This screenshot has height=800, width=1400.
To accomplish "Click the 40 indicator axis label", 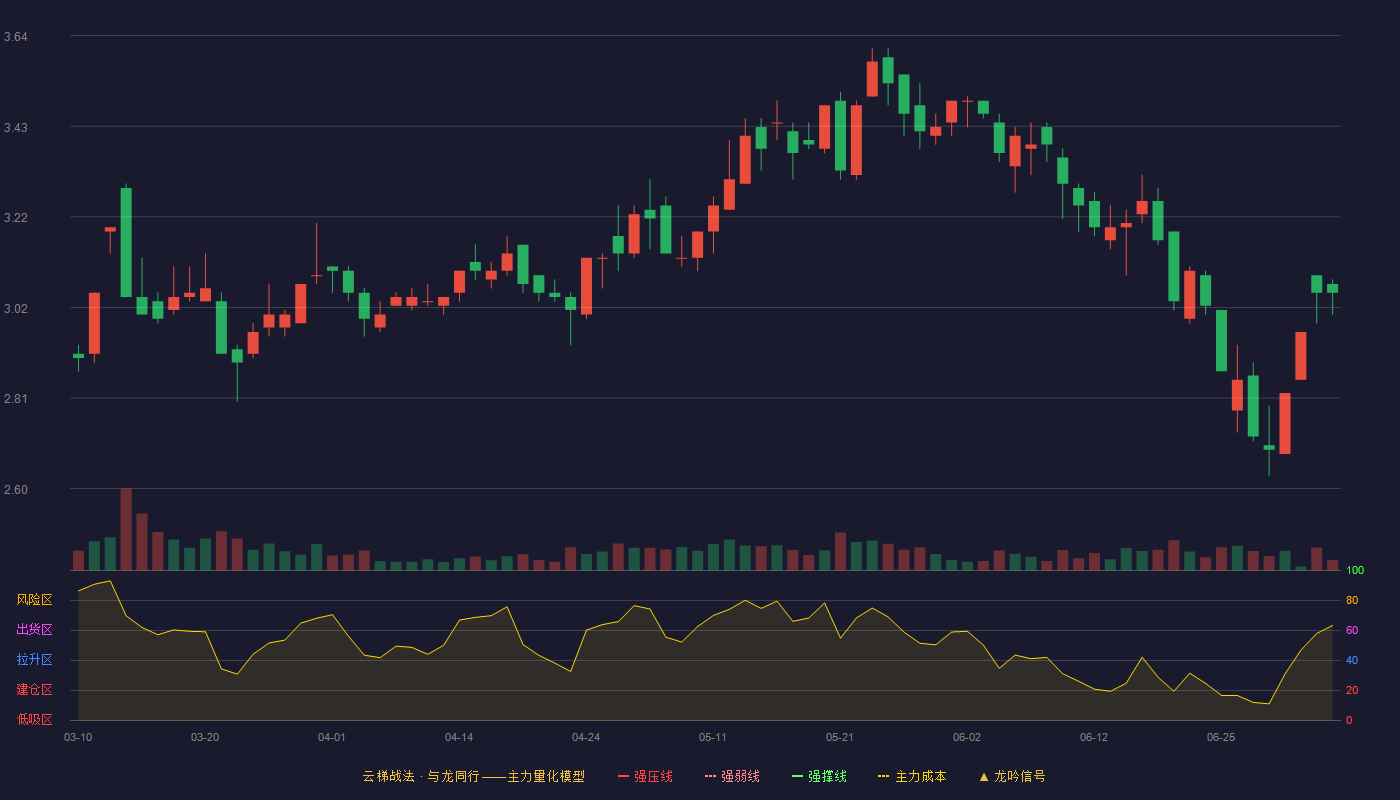I will pyautogui.click(x=1352, y=660).
